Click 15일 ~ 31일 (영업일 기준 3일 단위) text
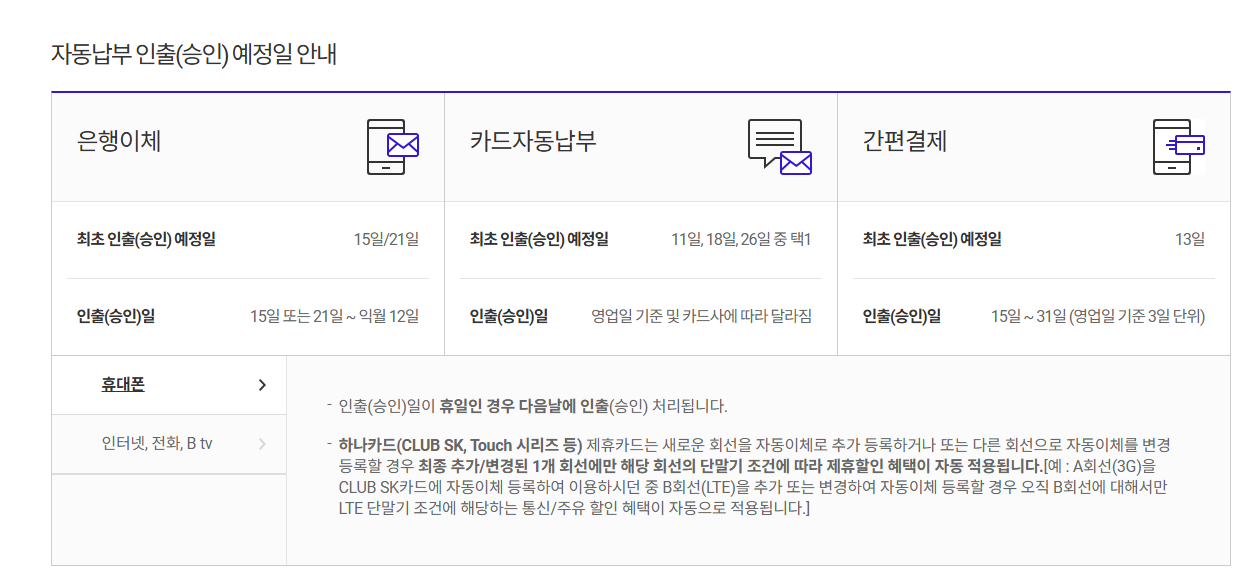Viewport: 1257px width, 576px height. (x=1098, y=317)
